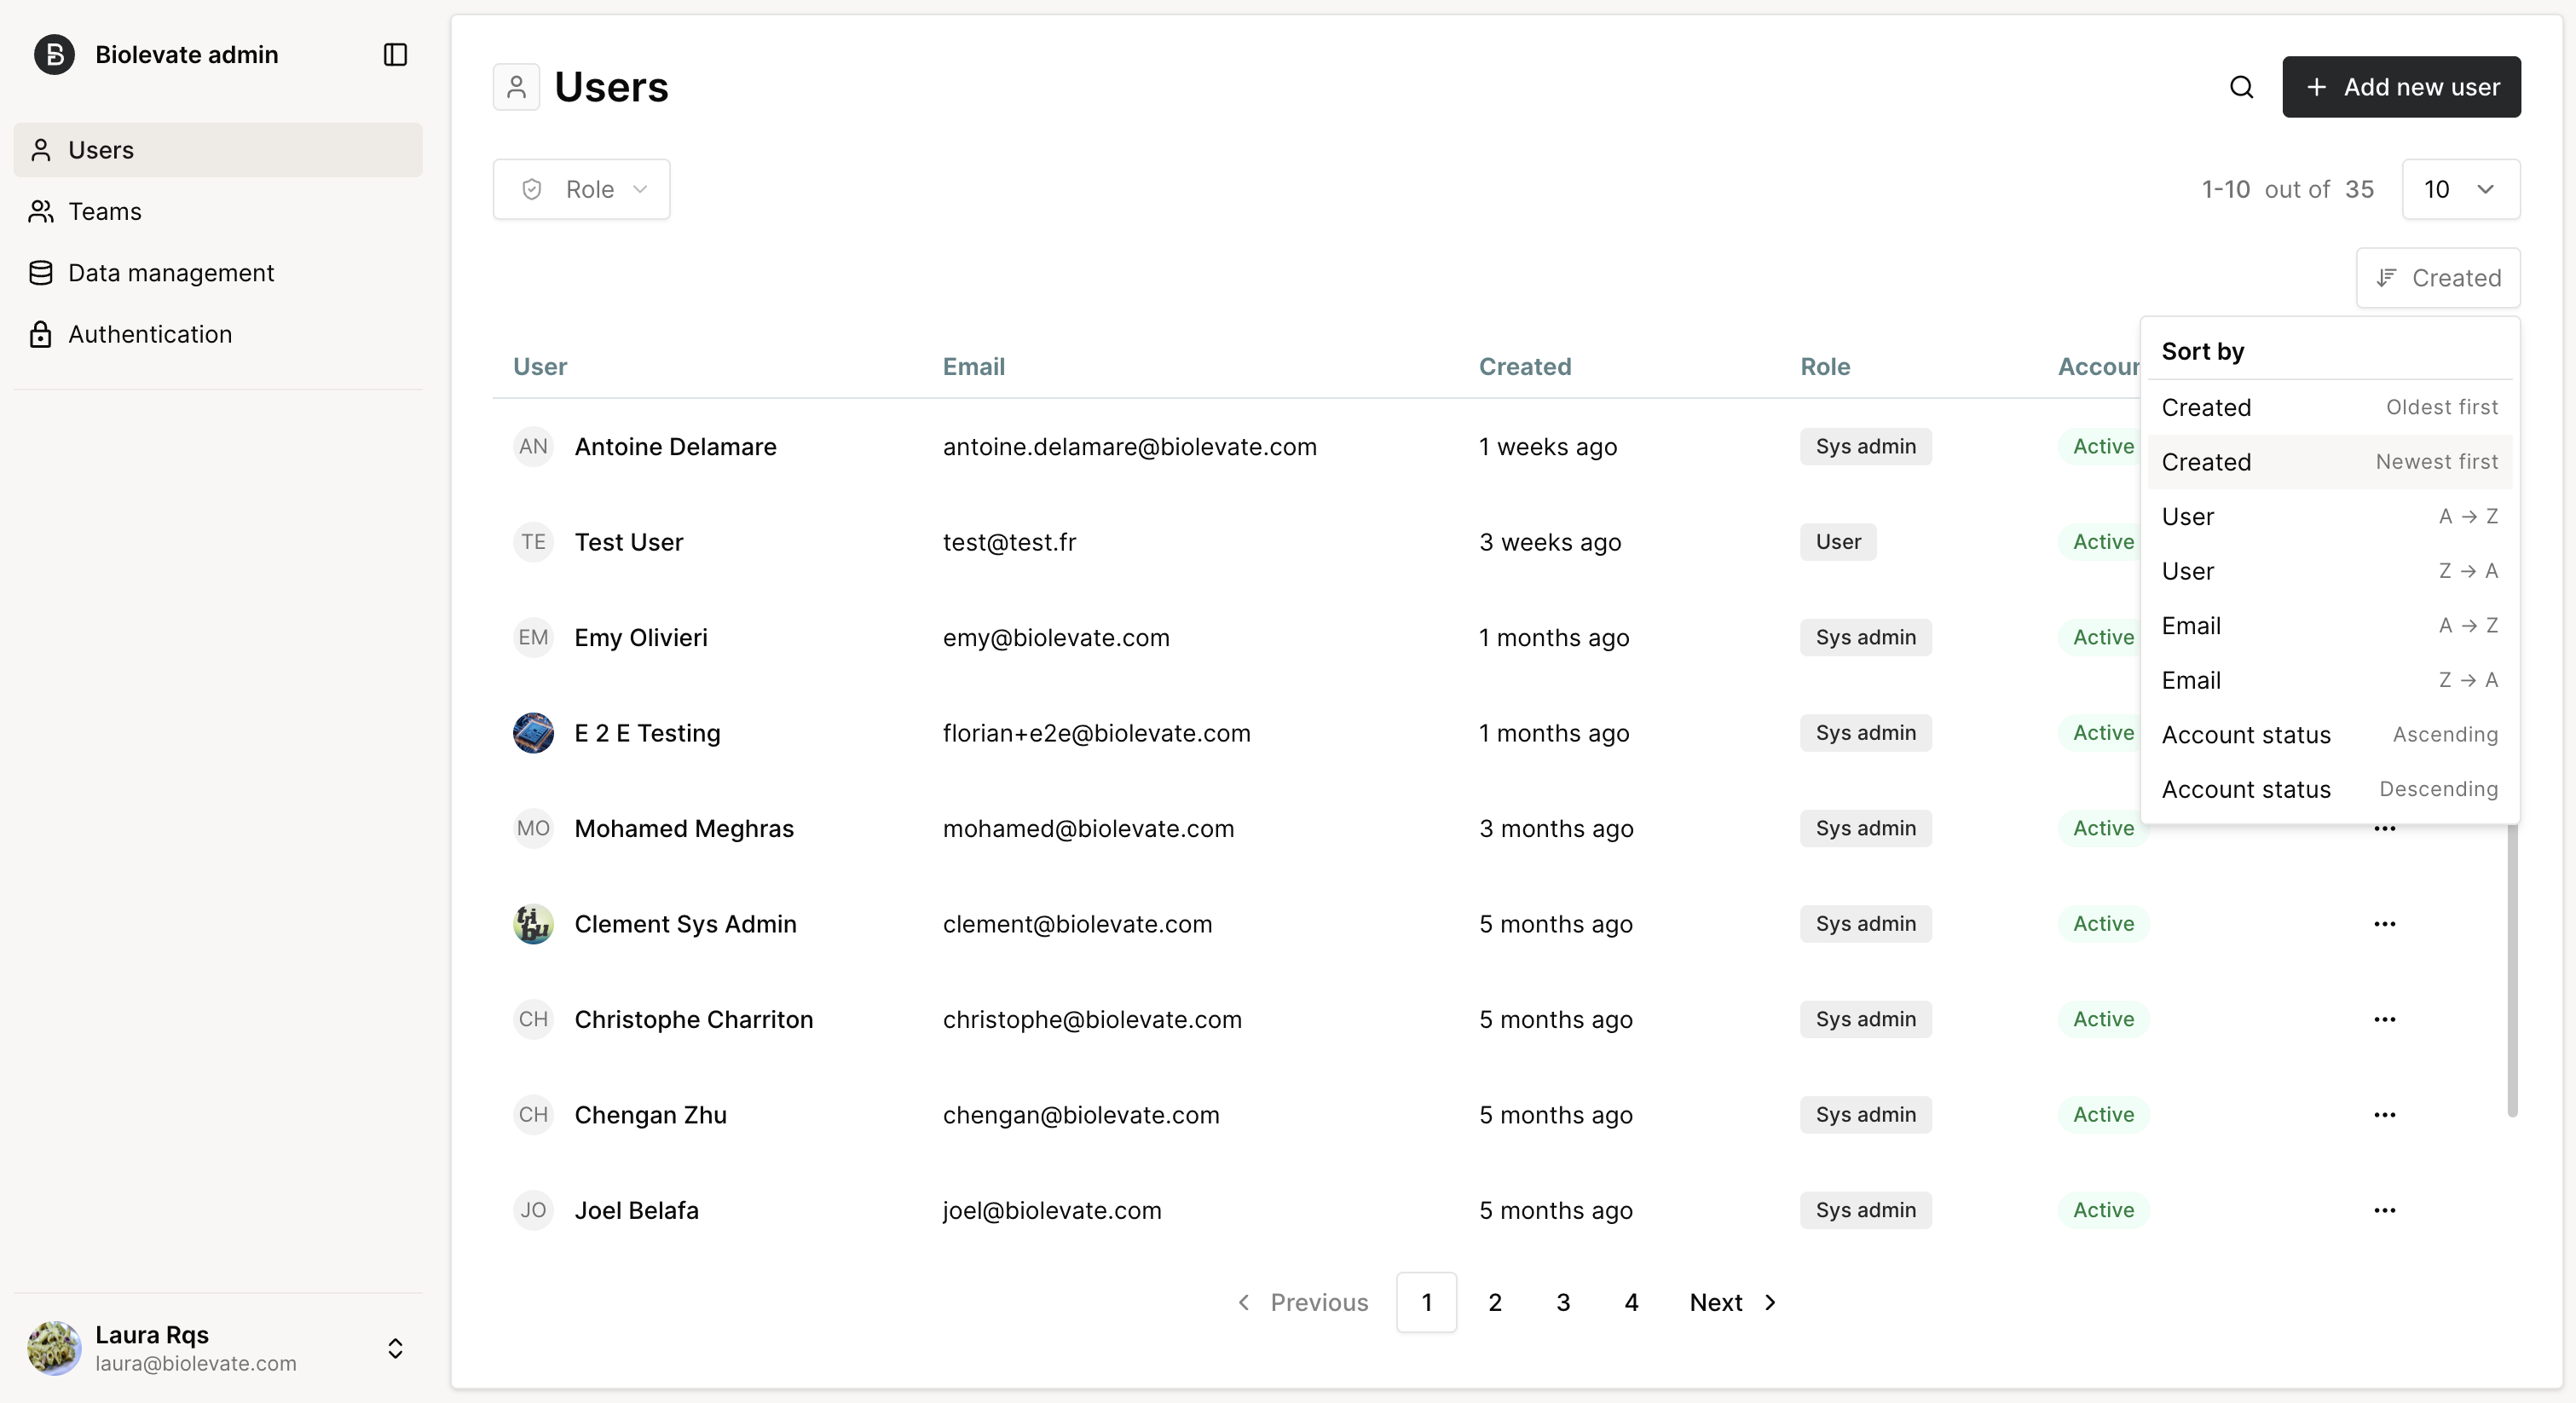Image resolution: width=2576 pixels, height=1403 pixels.
Task: Click Emy Olivieri EM avatar
Action: pos(533,637)
